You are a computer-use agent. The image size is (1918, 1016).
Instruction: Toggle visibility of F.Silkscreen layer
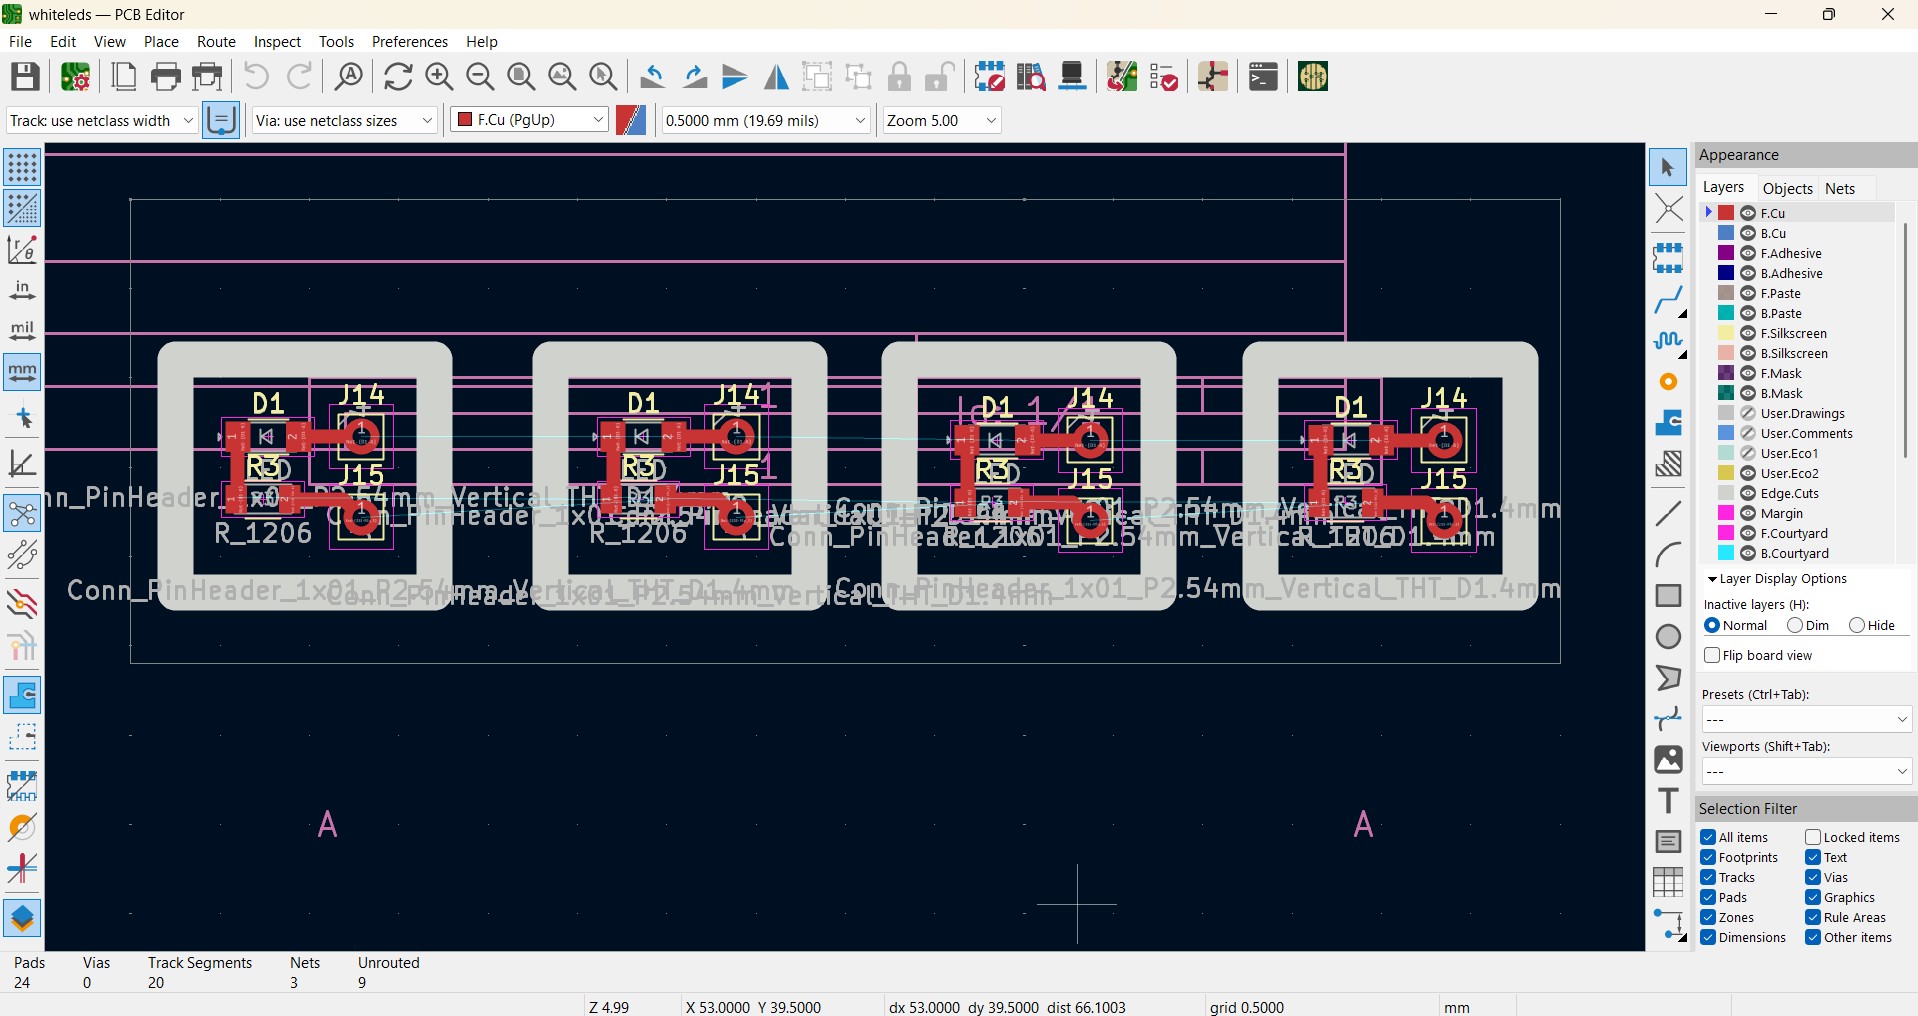point(1748,333)
